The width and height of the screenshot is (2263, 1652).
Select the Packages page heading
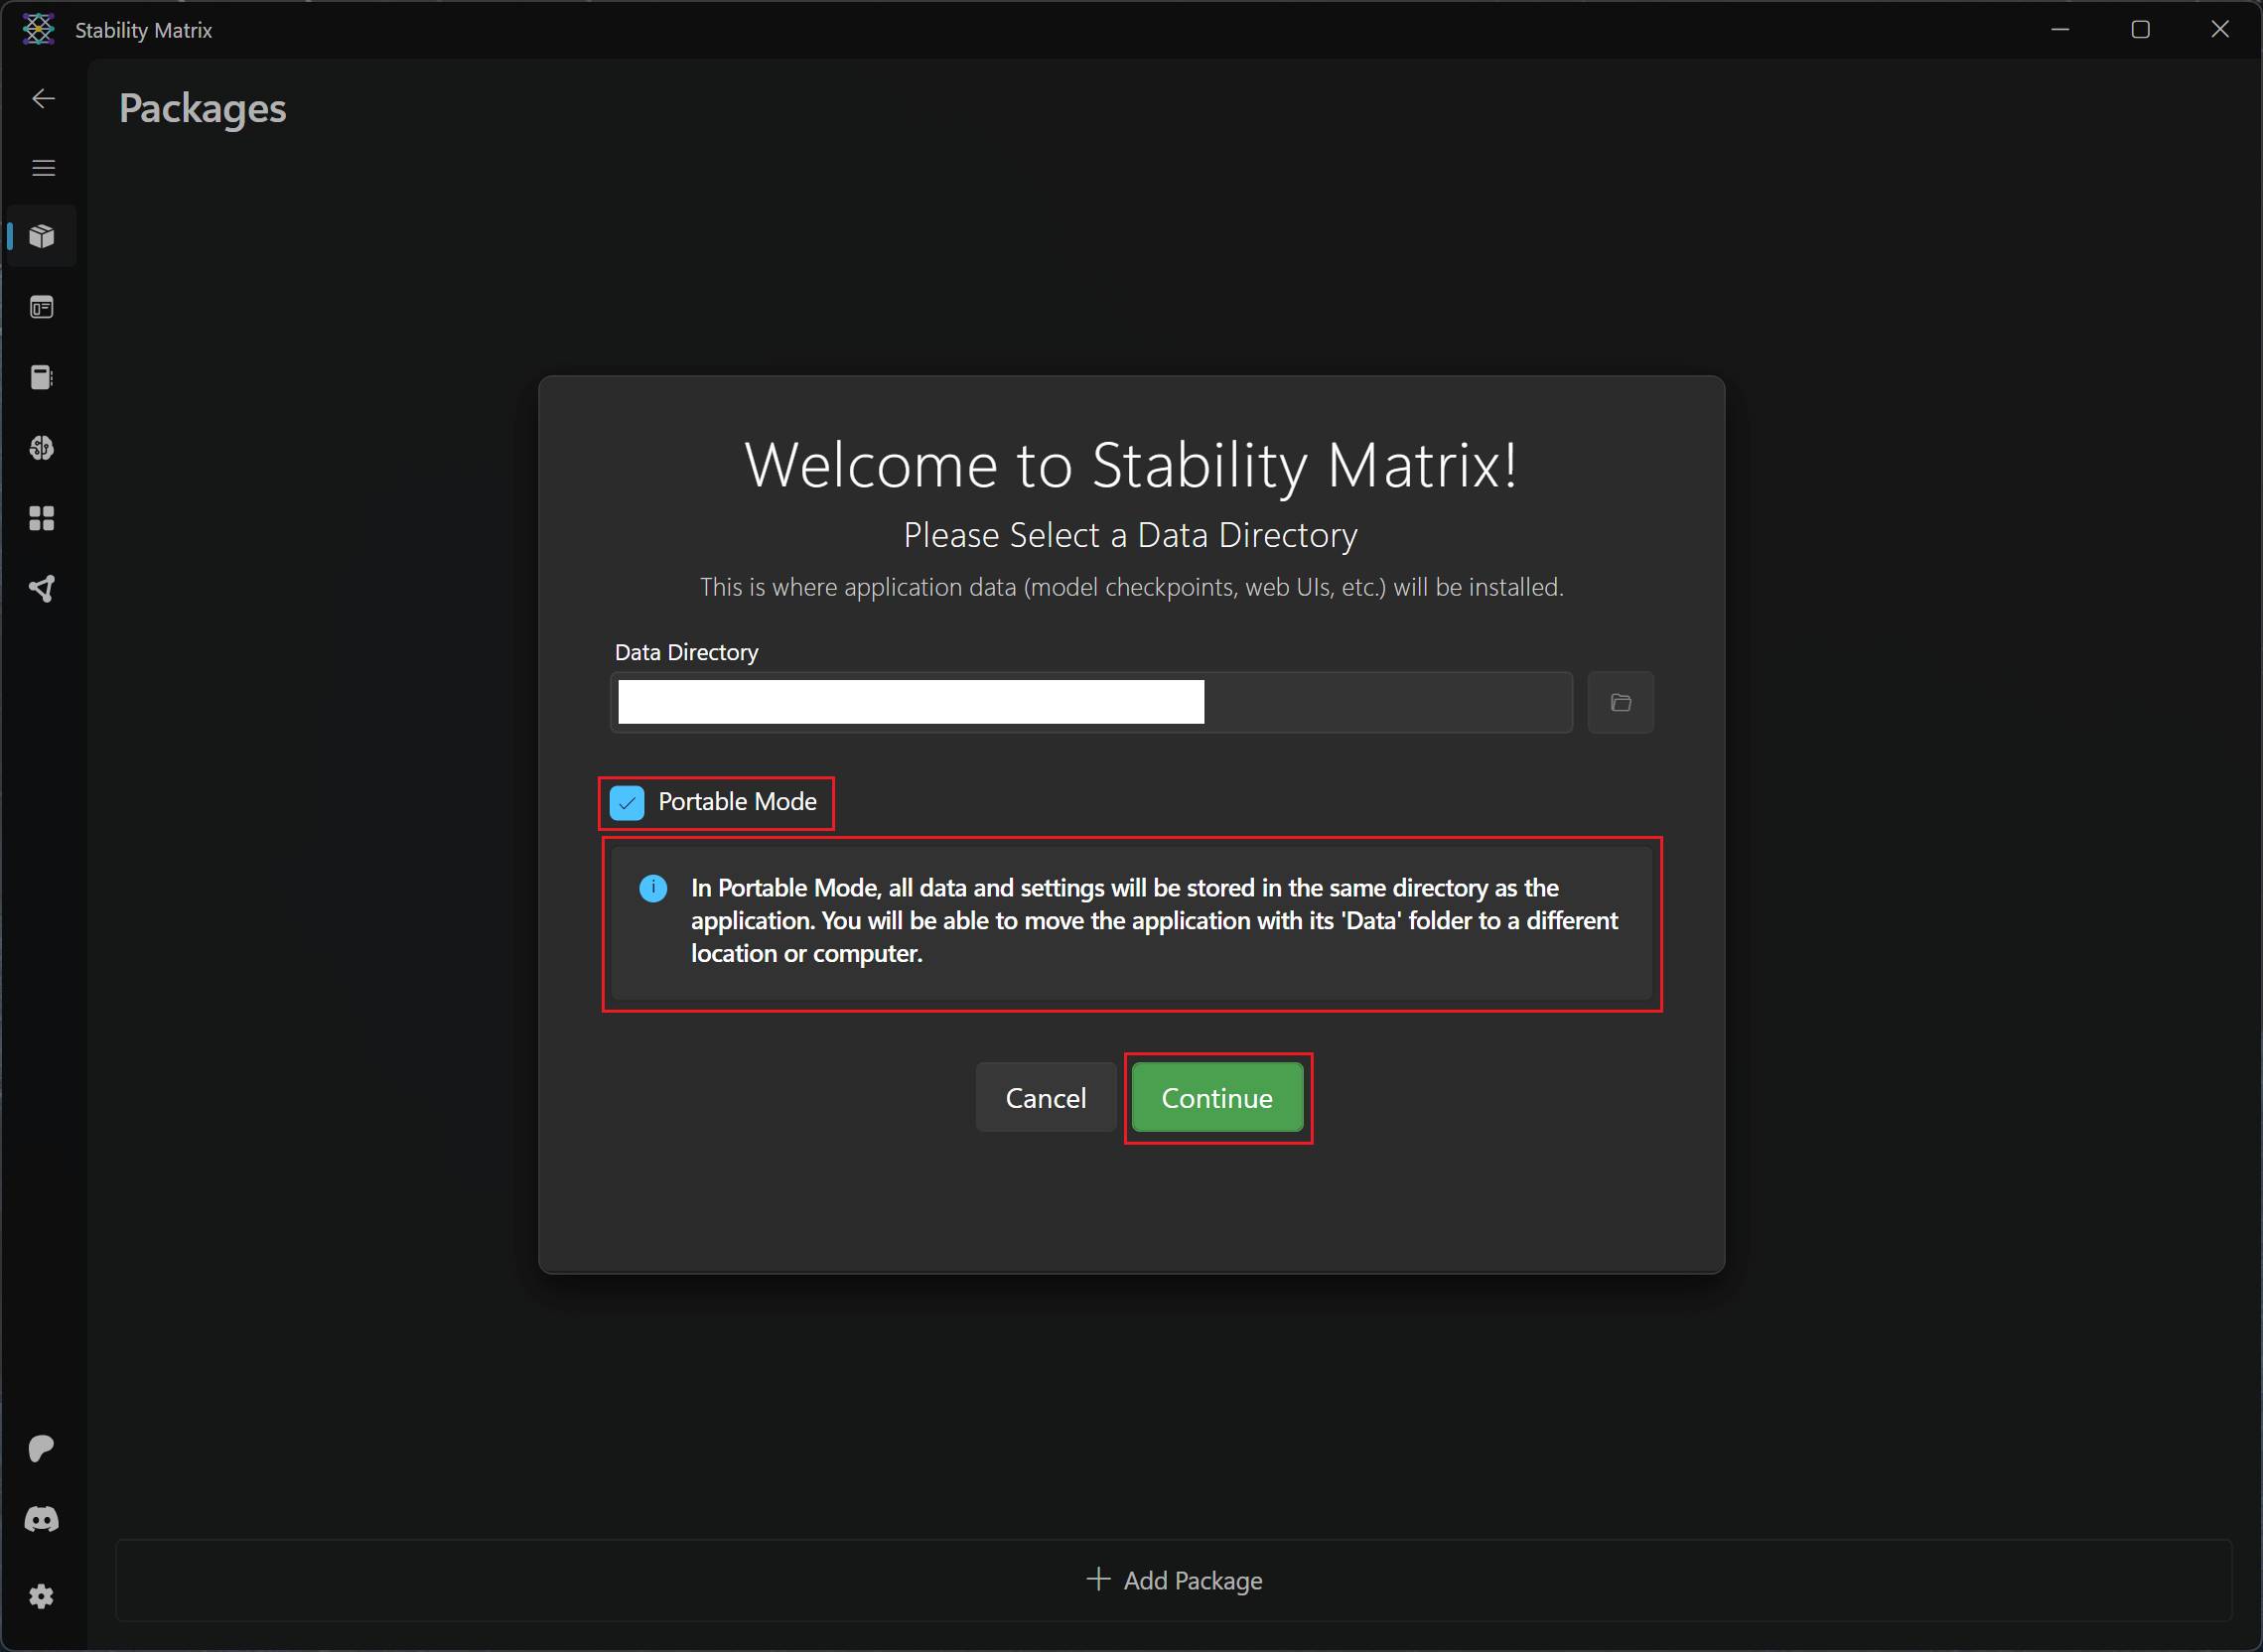coord(202,109)
